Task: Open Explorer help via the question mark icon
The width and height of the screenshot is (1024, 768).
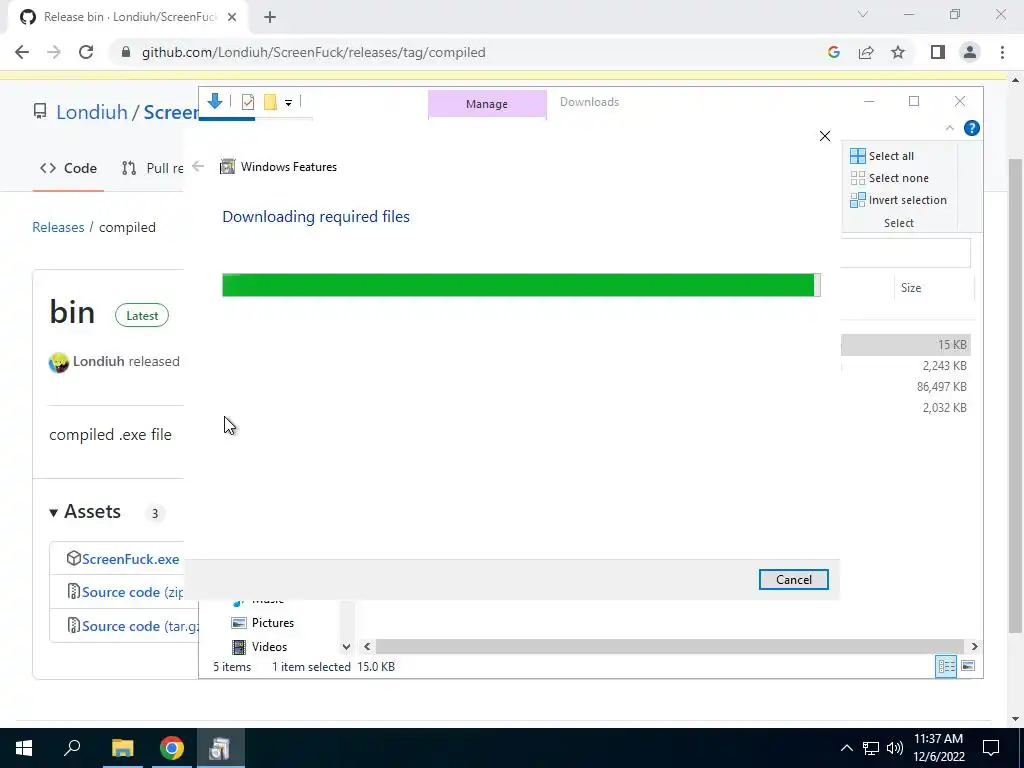Action: [972, 128]
